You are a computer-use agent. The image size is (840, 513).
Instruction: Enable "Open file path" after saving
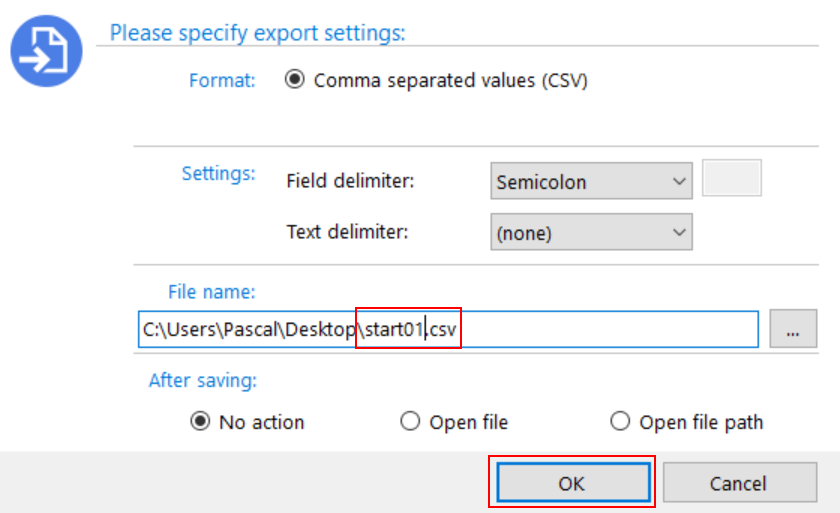[x=620, y=422]
